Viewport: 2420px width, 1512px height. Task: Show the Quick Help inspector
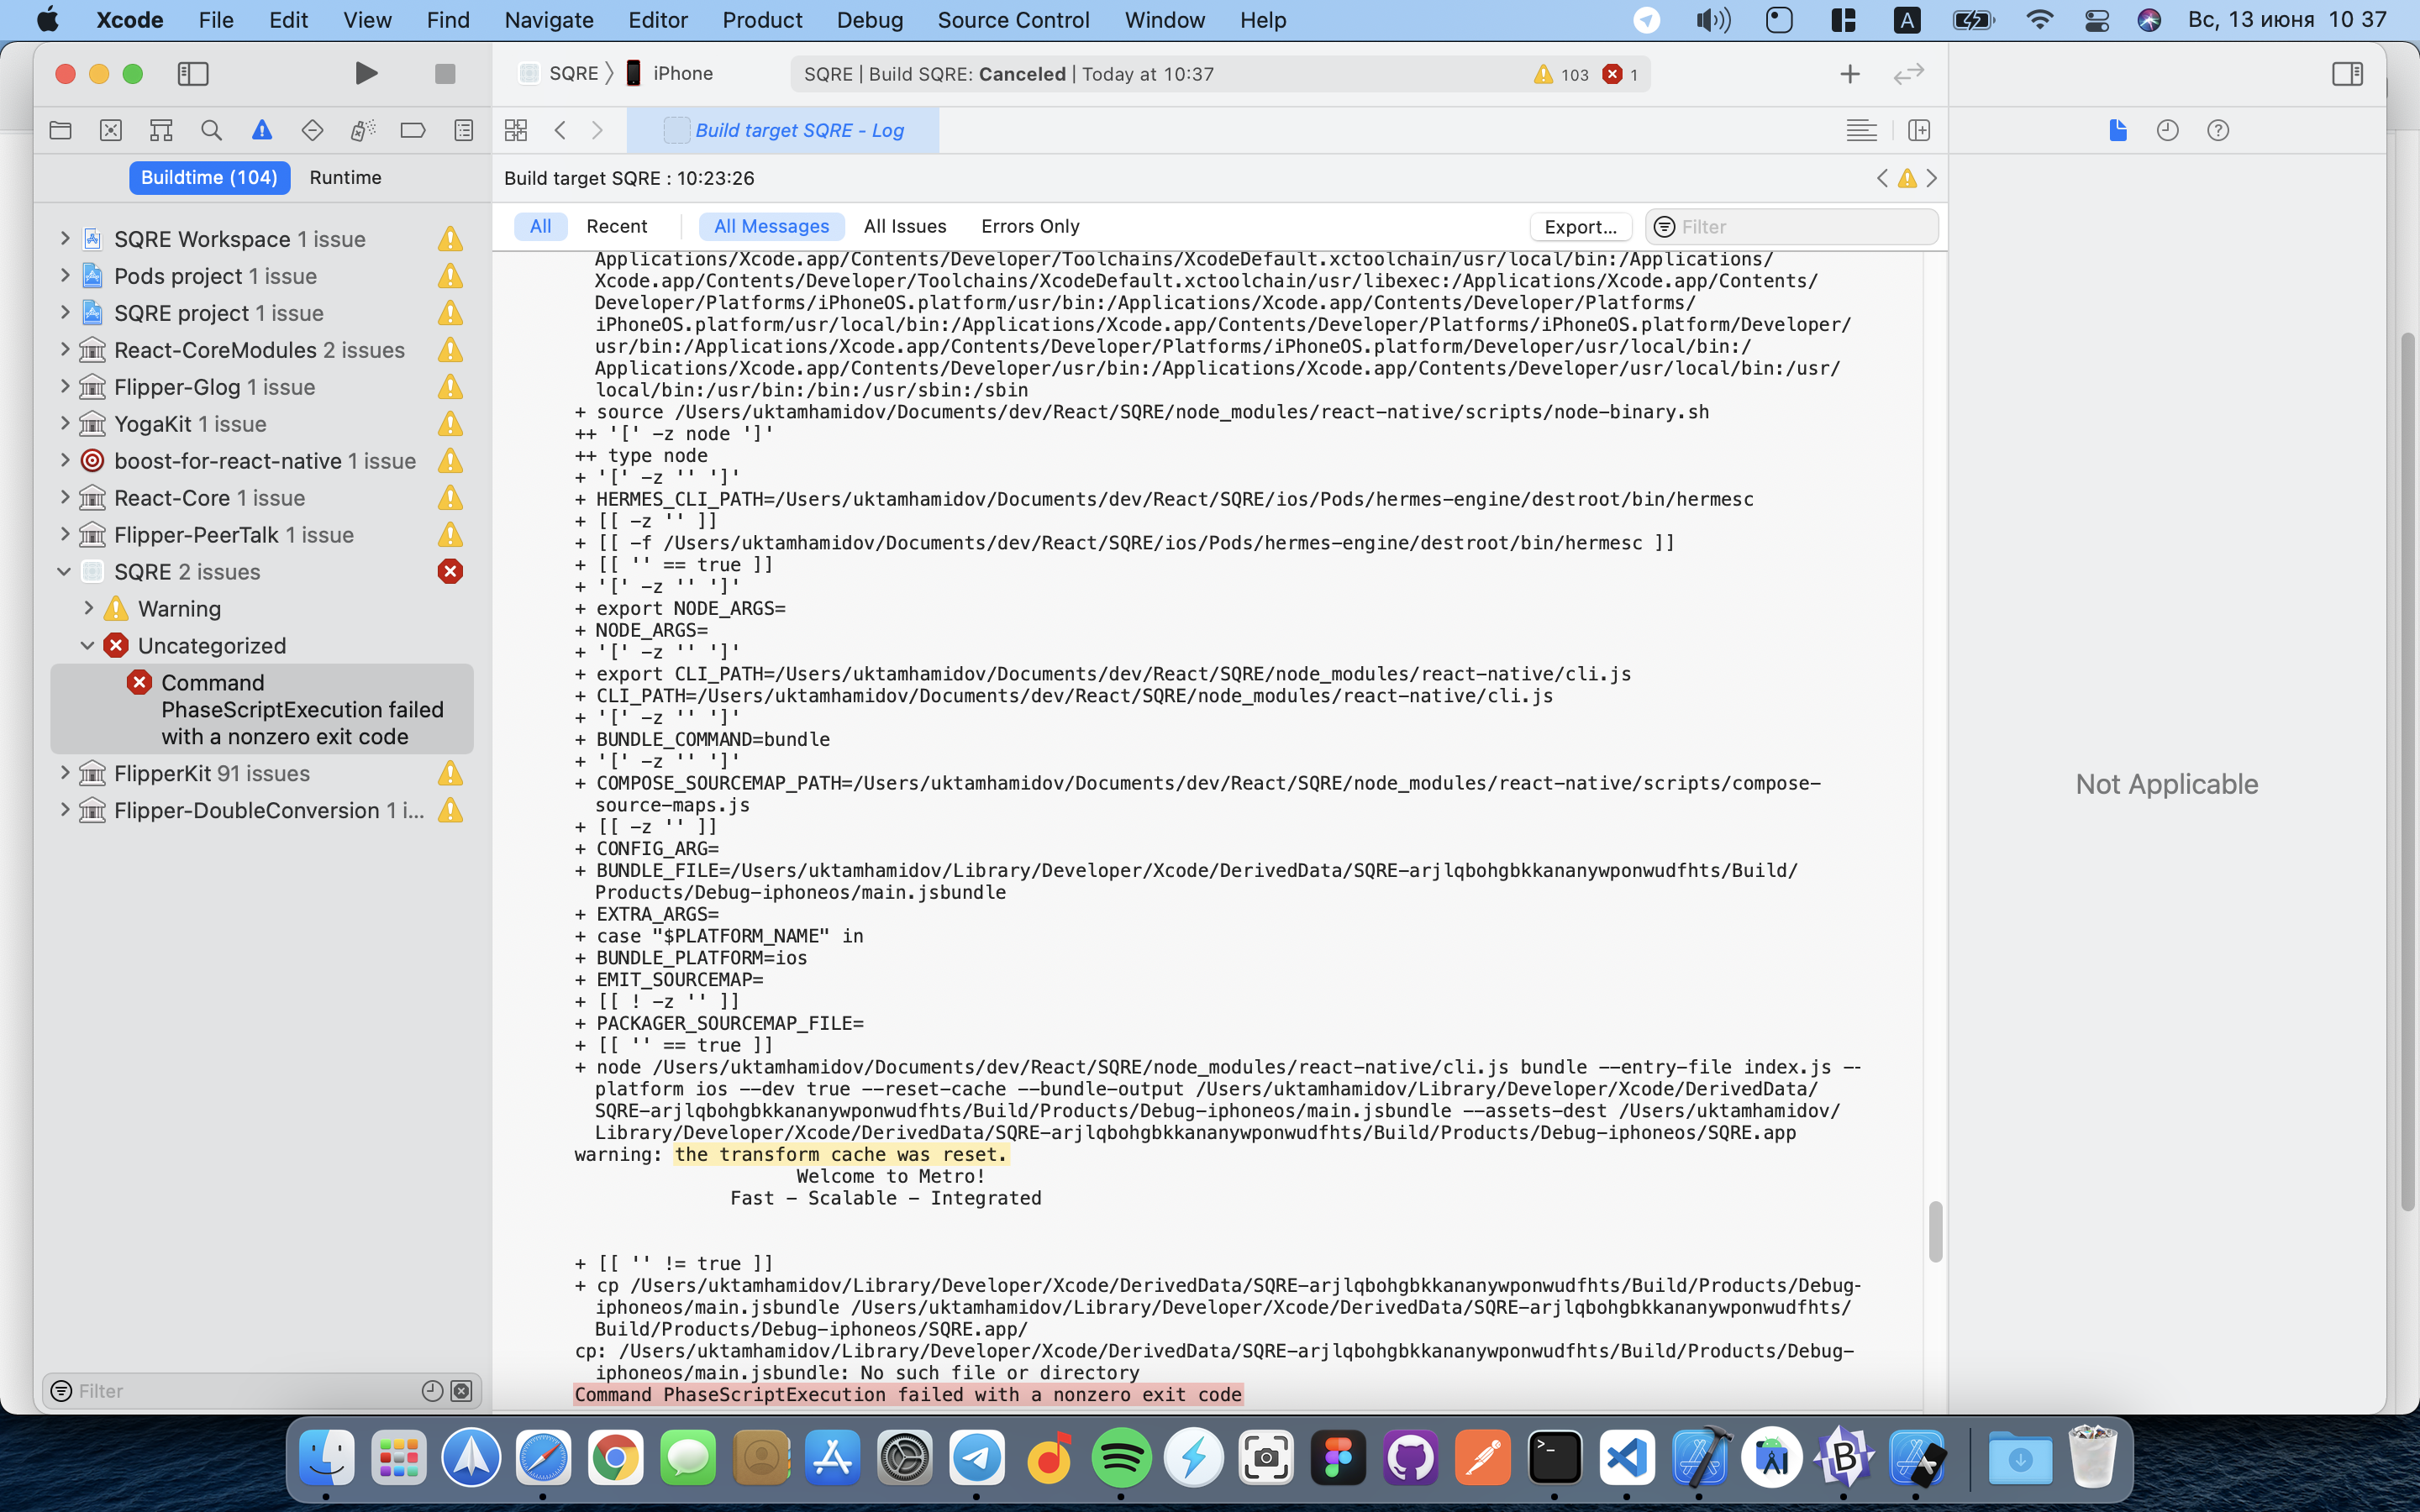(2218, 130)
